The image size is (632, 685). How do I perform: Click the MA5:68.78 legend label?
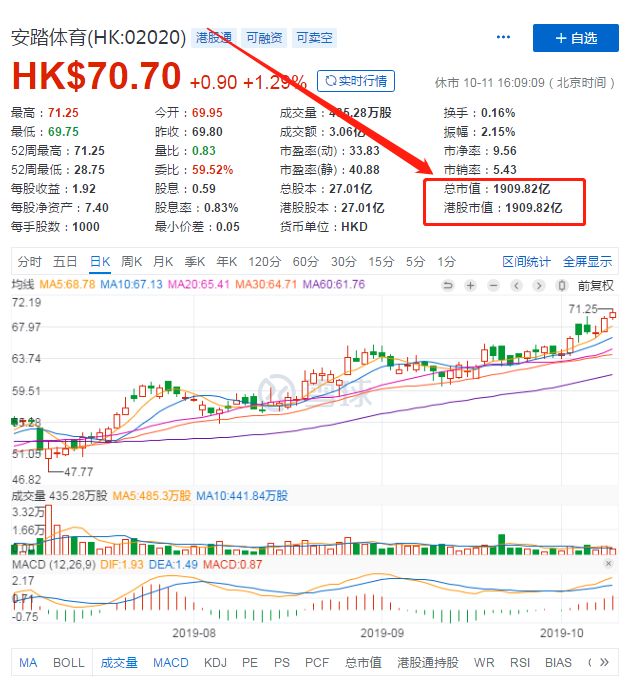[67, 284]
